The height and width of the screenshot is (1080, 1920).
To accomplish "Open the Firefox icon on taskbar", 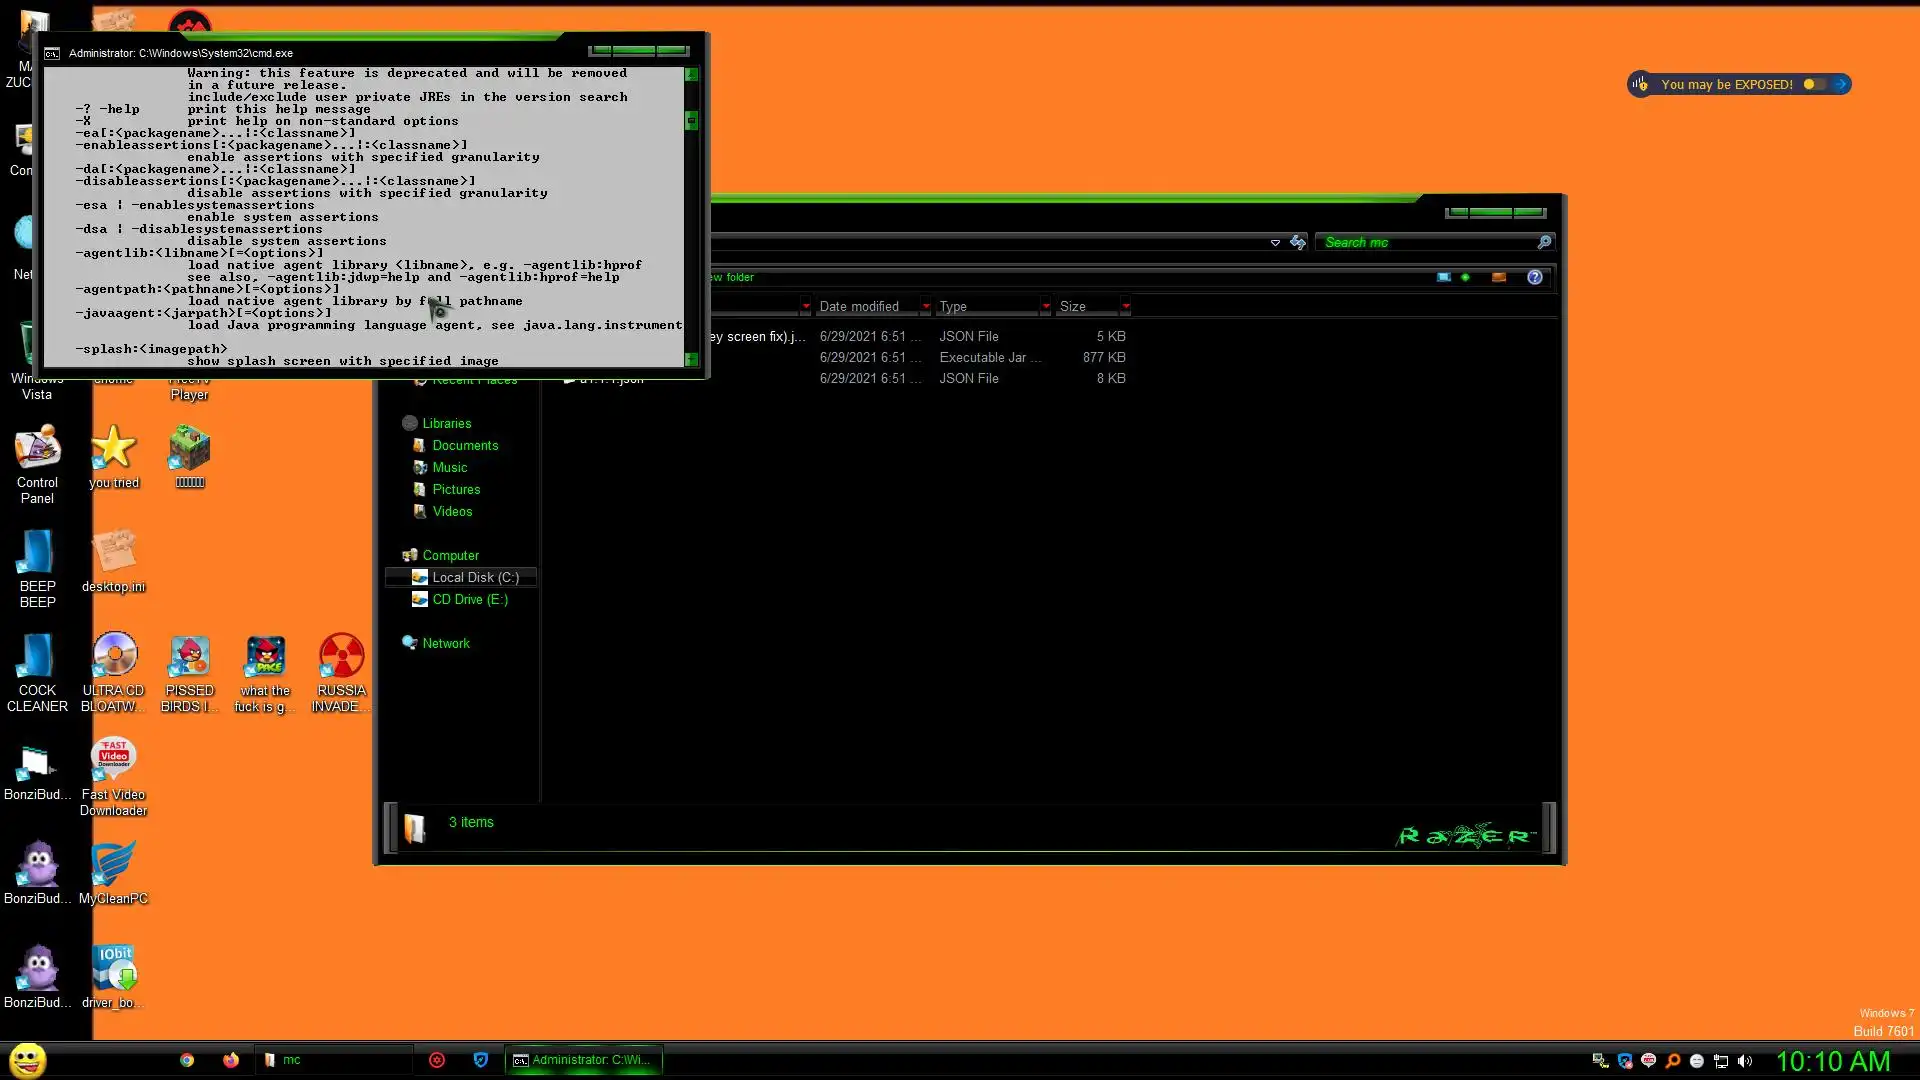I will [231, 1060].
